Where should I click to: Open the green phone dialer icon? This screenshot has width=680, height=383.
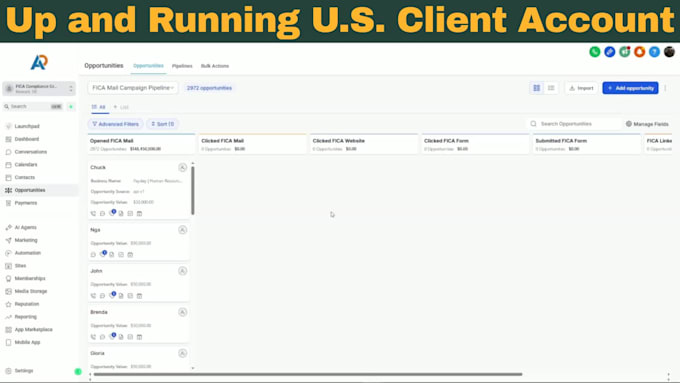pos(595,52)
